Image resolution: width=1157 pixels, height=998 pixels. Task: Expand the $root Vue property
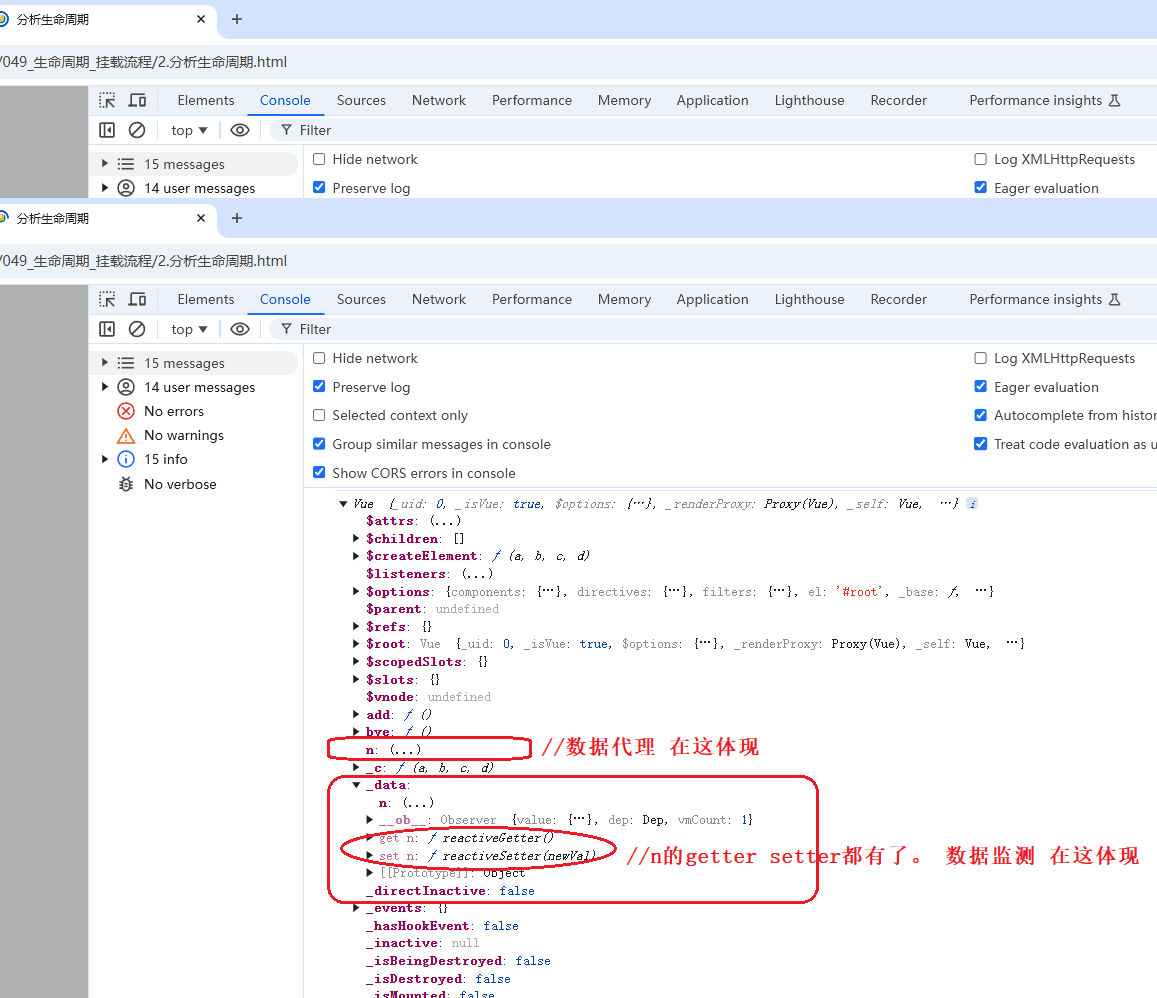coord(357,644)
